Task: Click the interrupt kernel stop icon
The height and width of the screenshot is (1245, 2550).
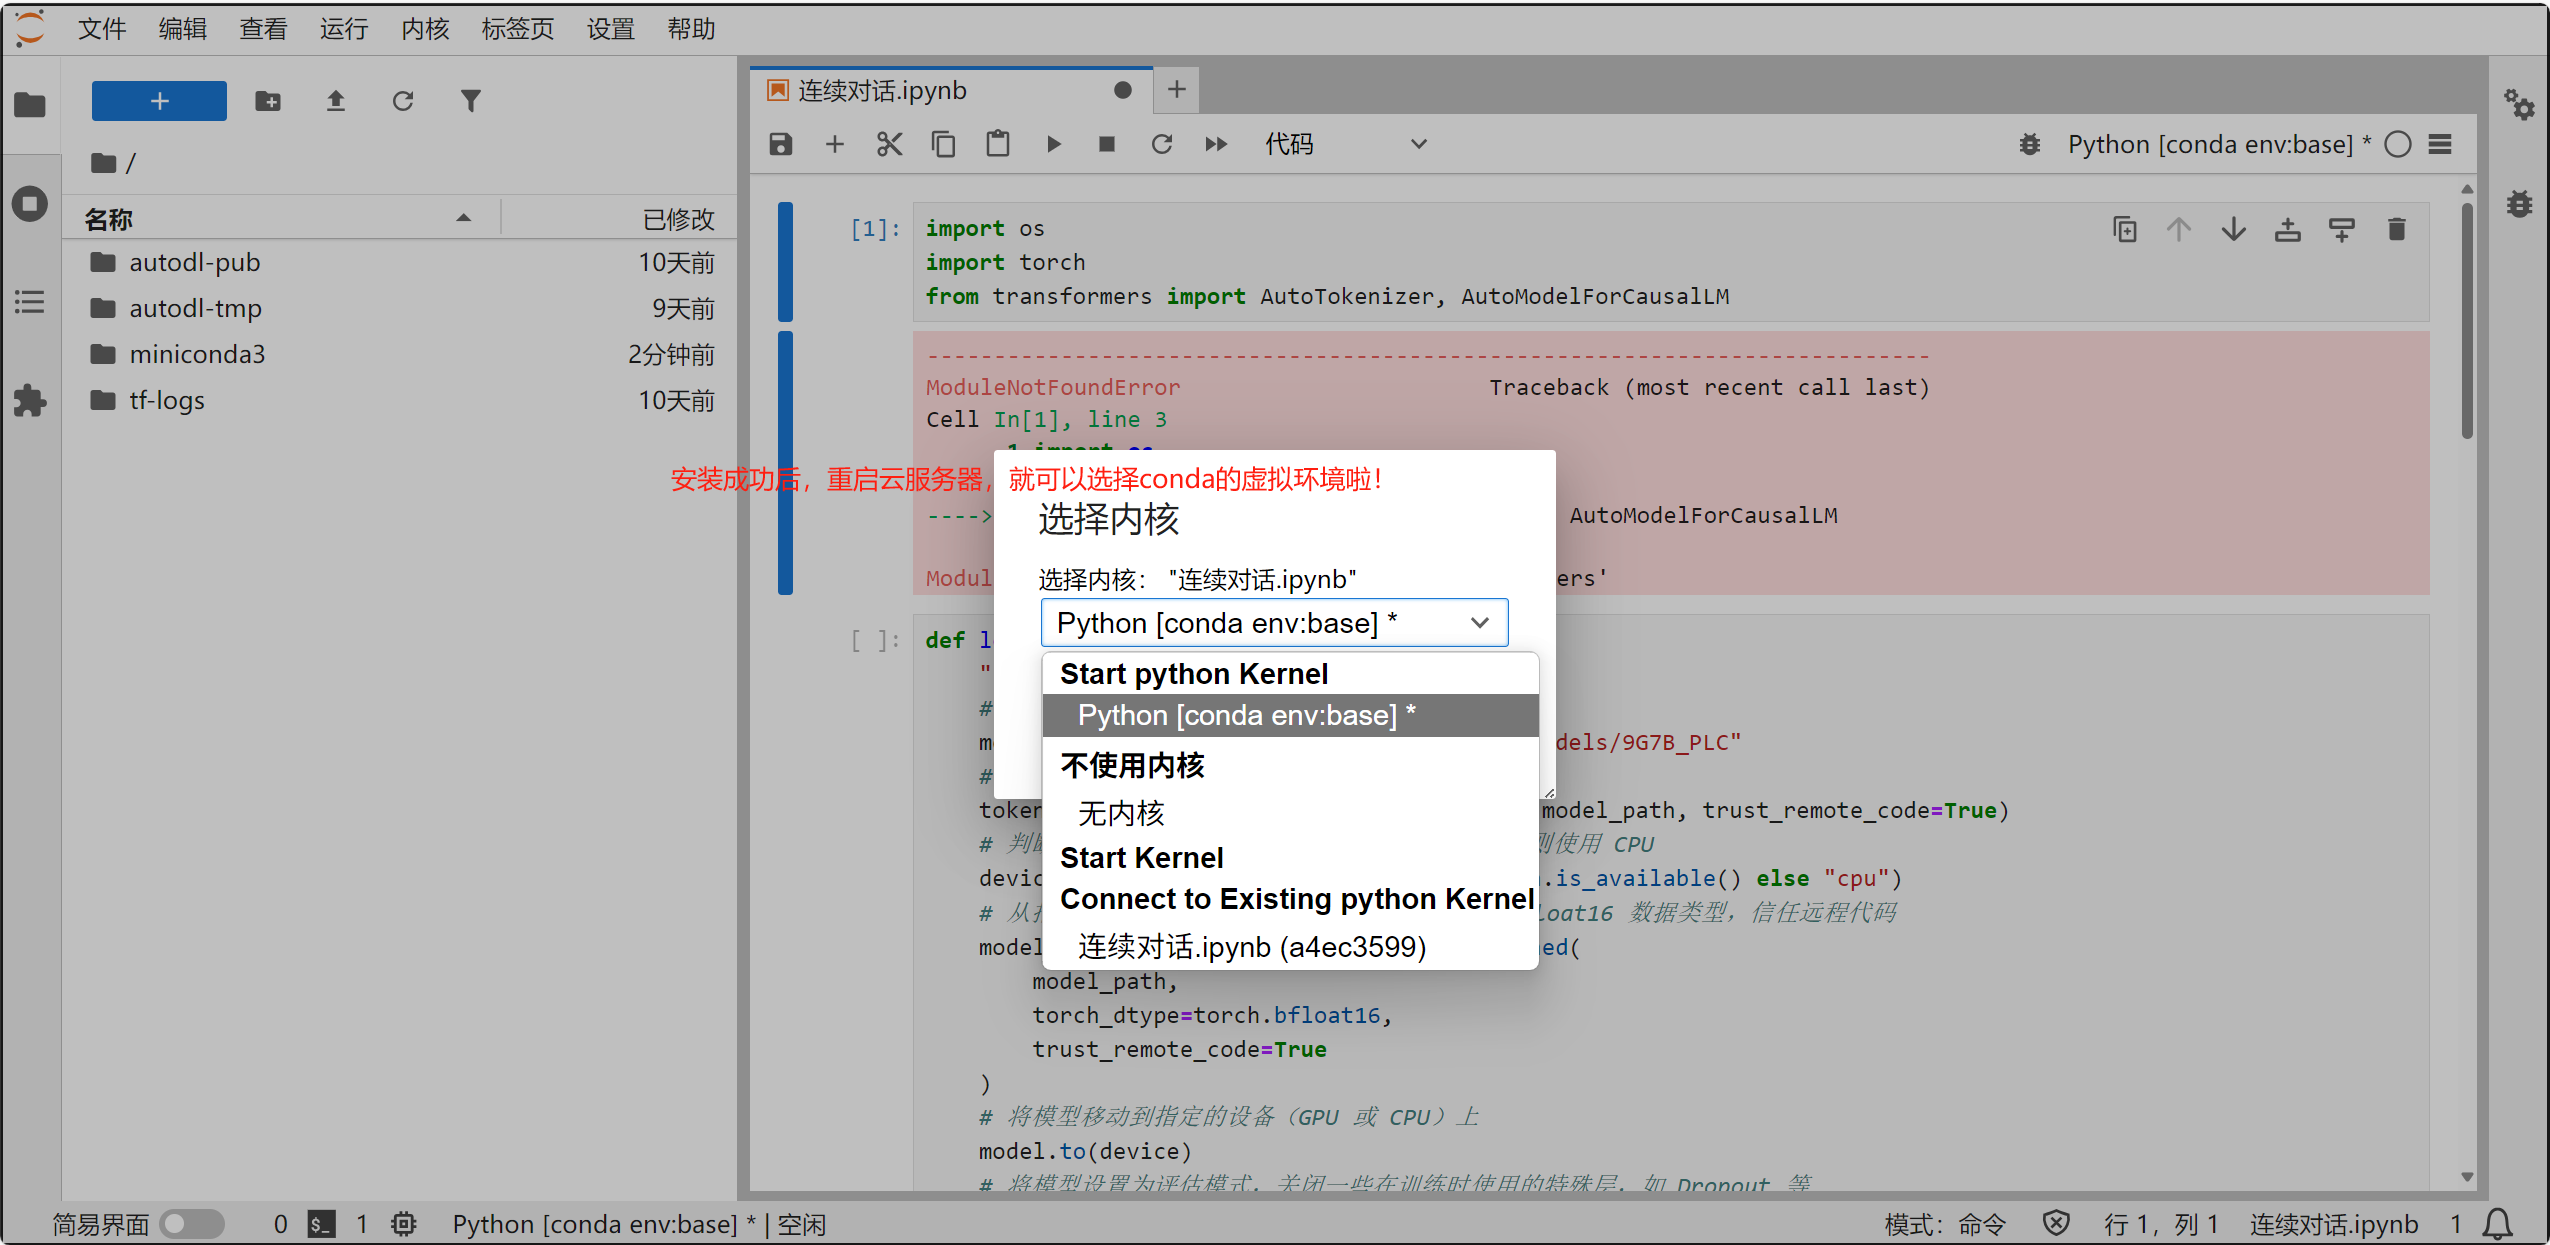Action: (1106, 145)
